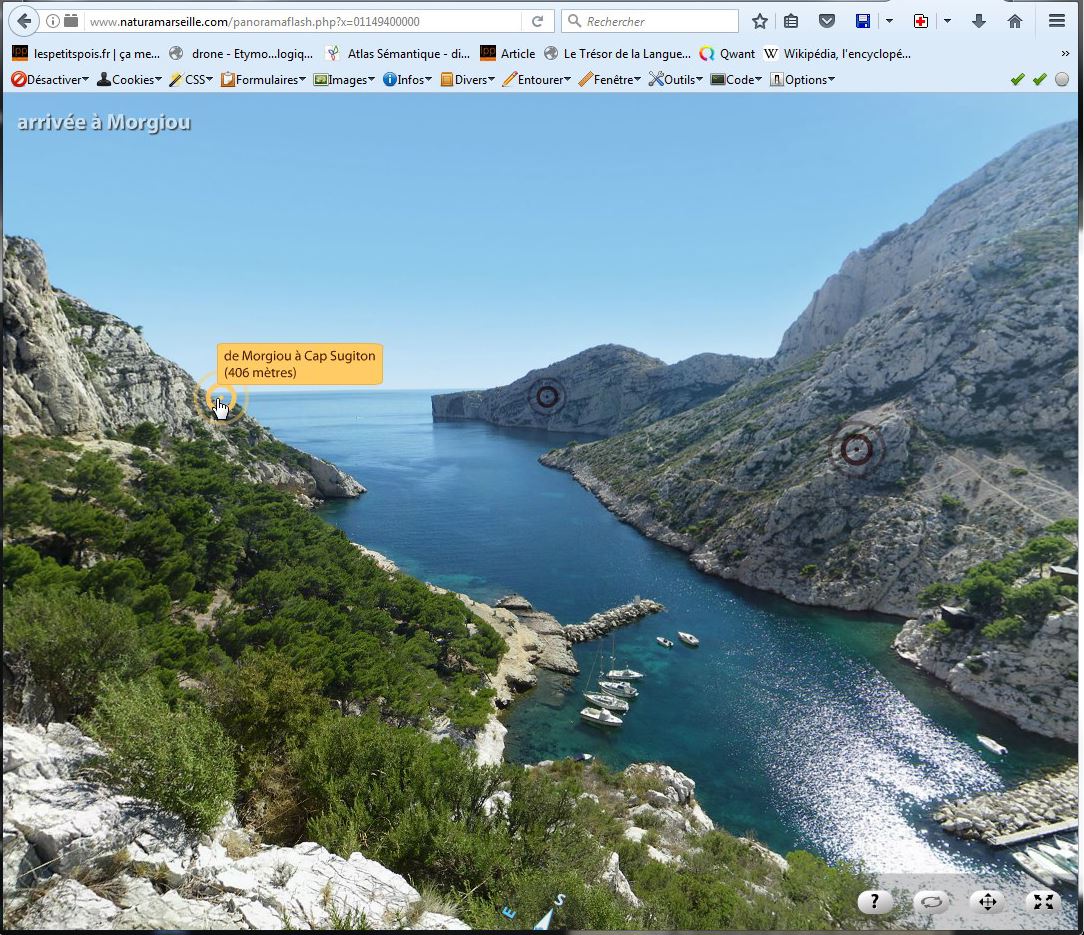Open the Cookies dropdown menu
This screenshot has height=935, width=1084.
130,80
